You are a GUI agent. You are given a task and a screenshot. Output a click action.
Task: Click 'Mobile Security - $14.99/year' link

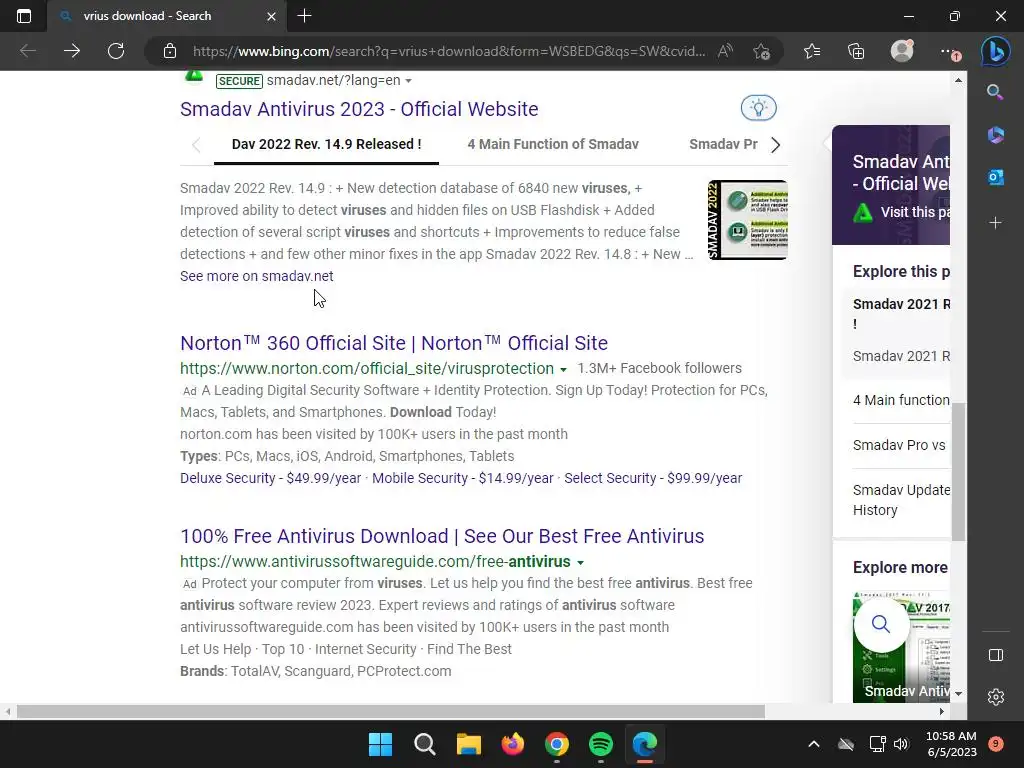462,478
